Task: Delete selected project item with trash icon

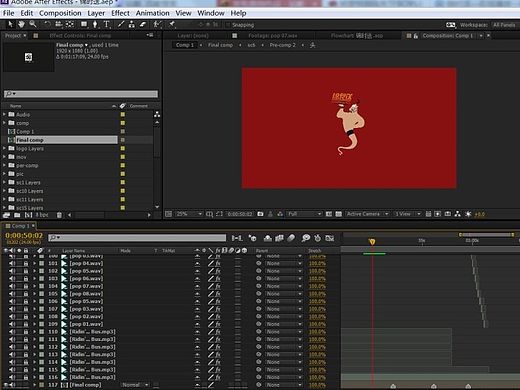Action: (59, 215)
